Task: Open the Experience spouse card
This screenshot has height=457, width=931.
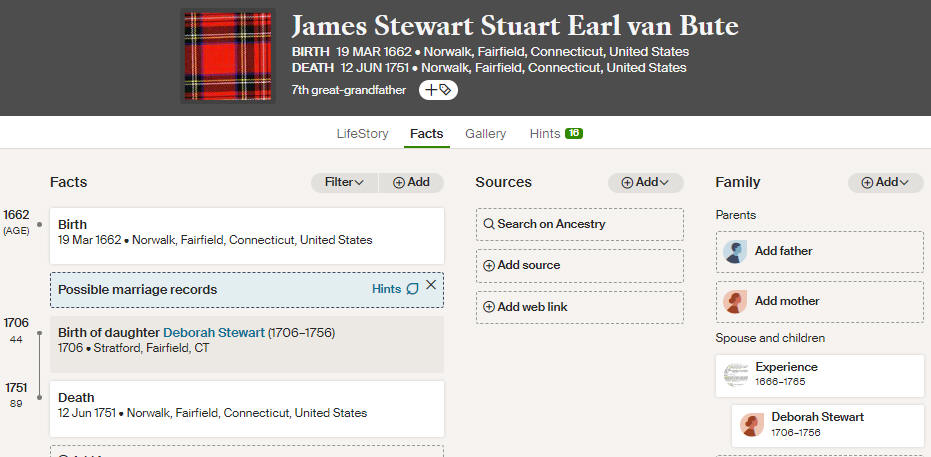Action: pos(820,376)
